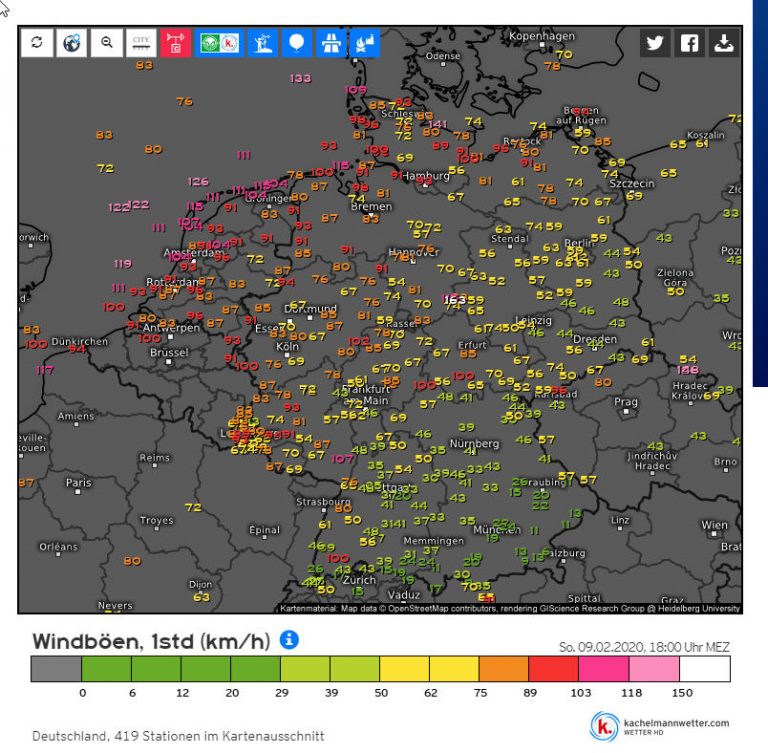The height and width of the screenshot is (753, 768).
Task: Select the motorway stations icon
Action: pos(331,43)
